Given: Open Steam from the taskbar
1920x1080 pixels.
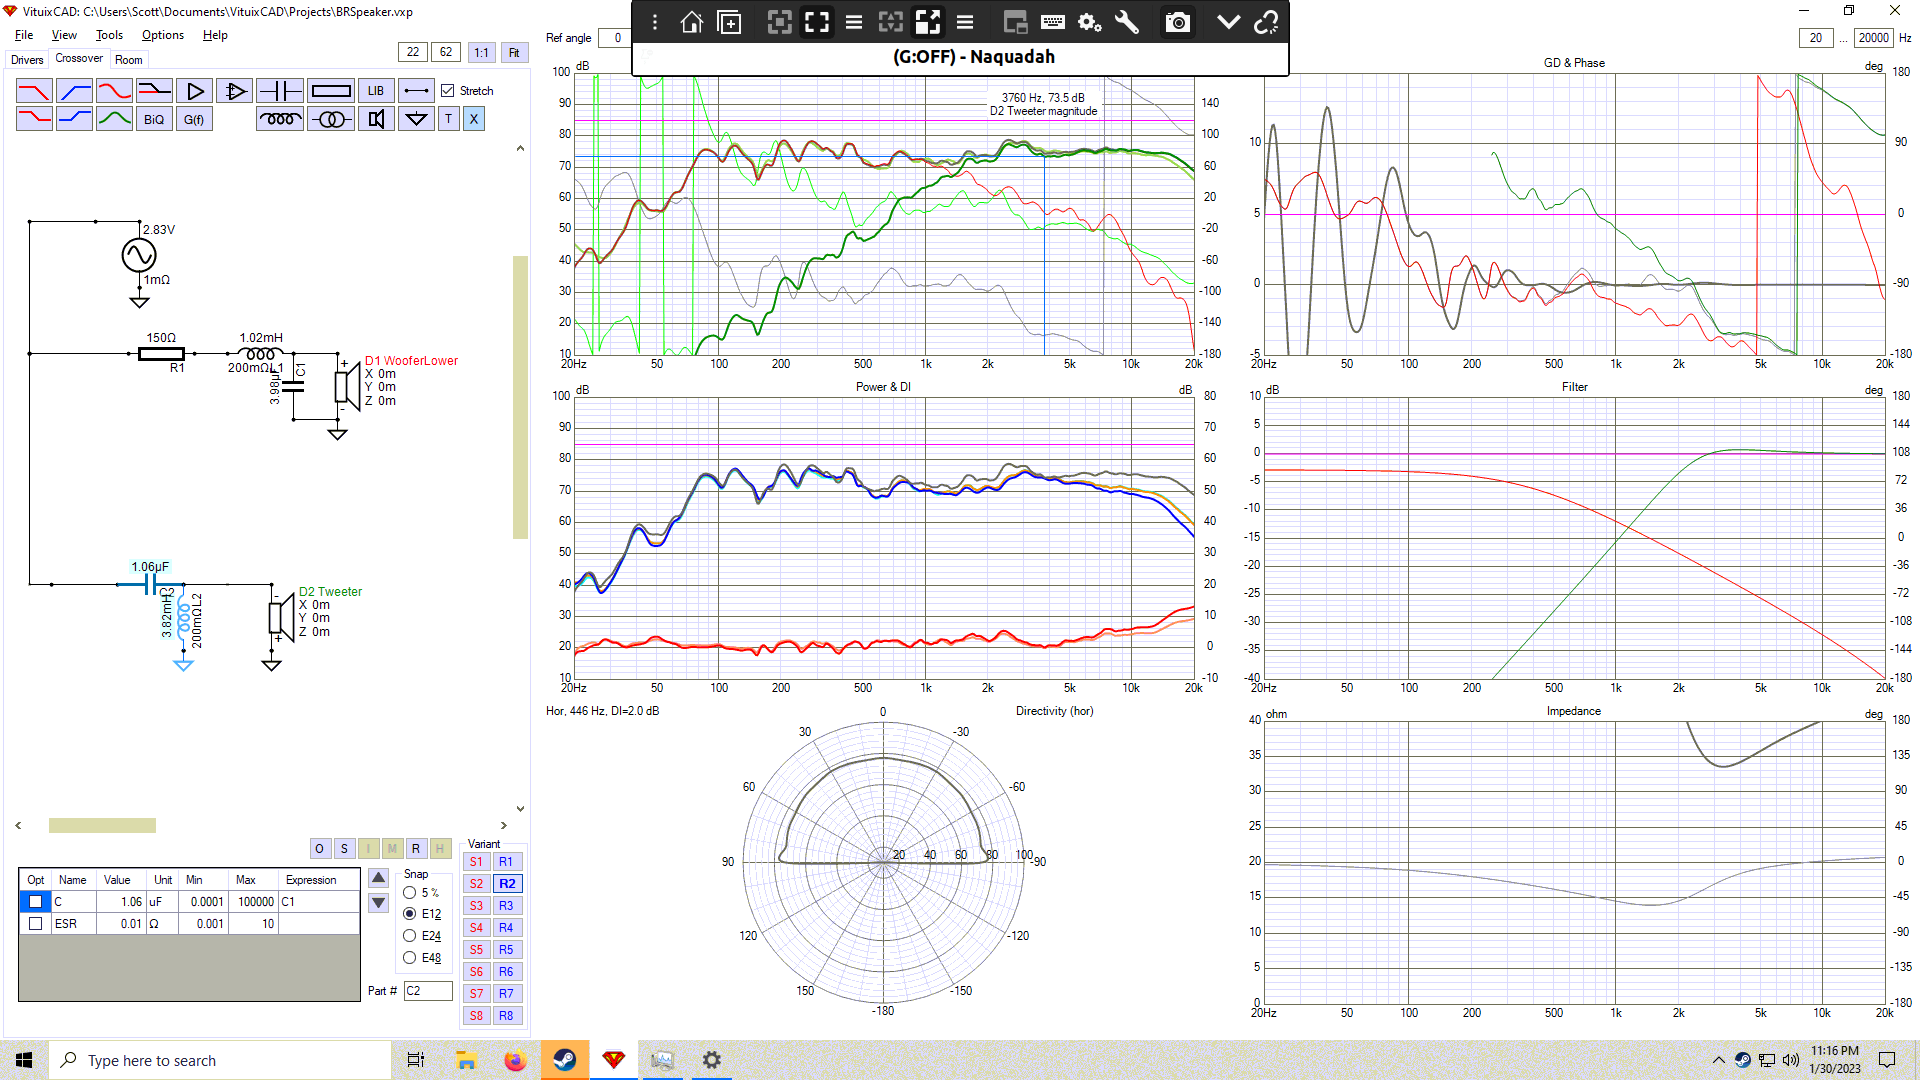Looking at the screenshot, I should [565, 1060].
